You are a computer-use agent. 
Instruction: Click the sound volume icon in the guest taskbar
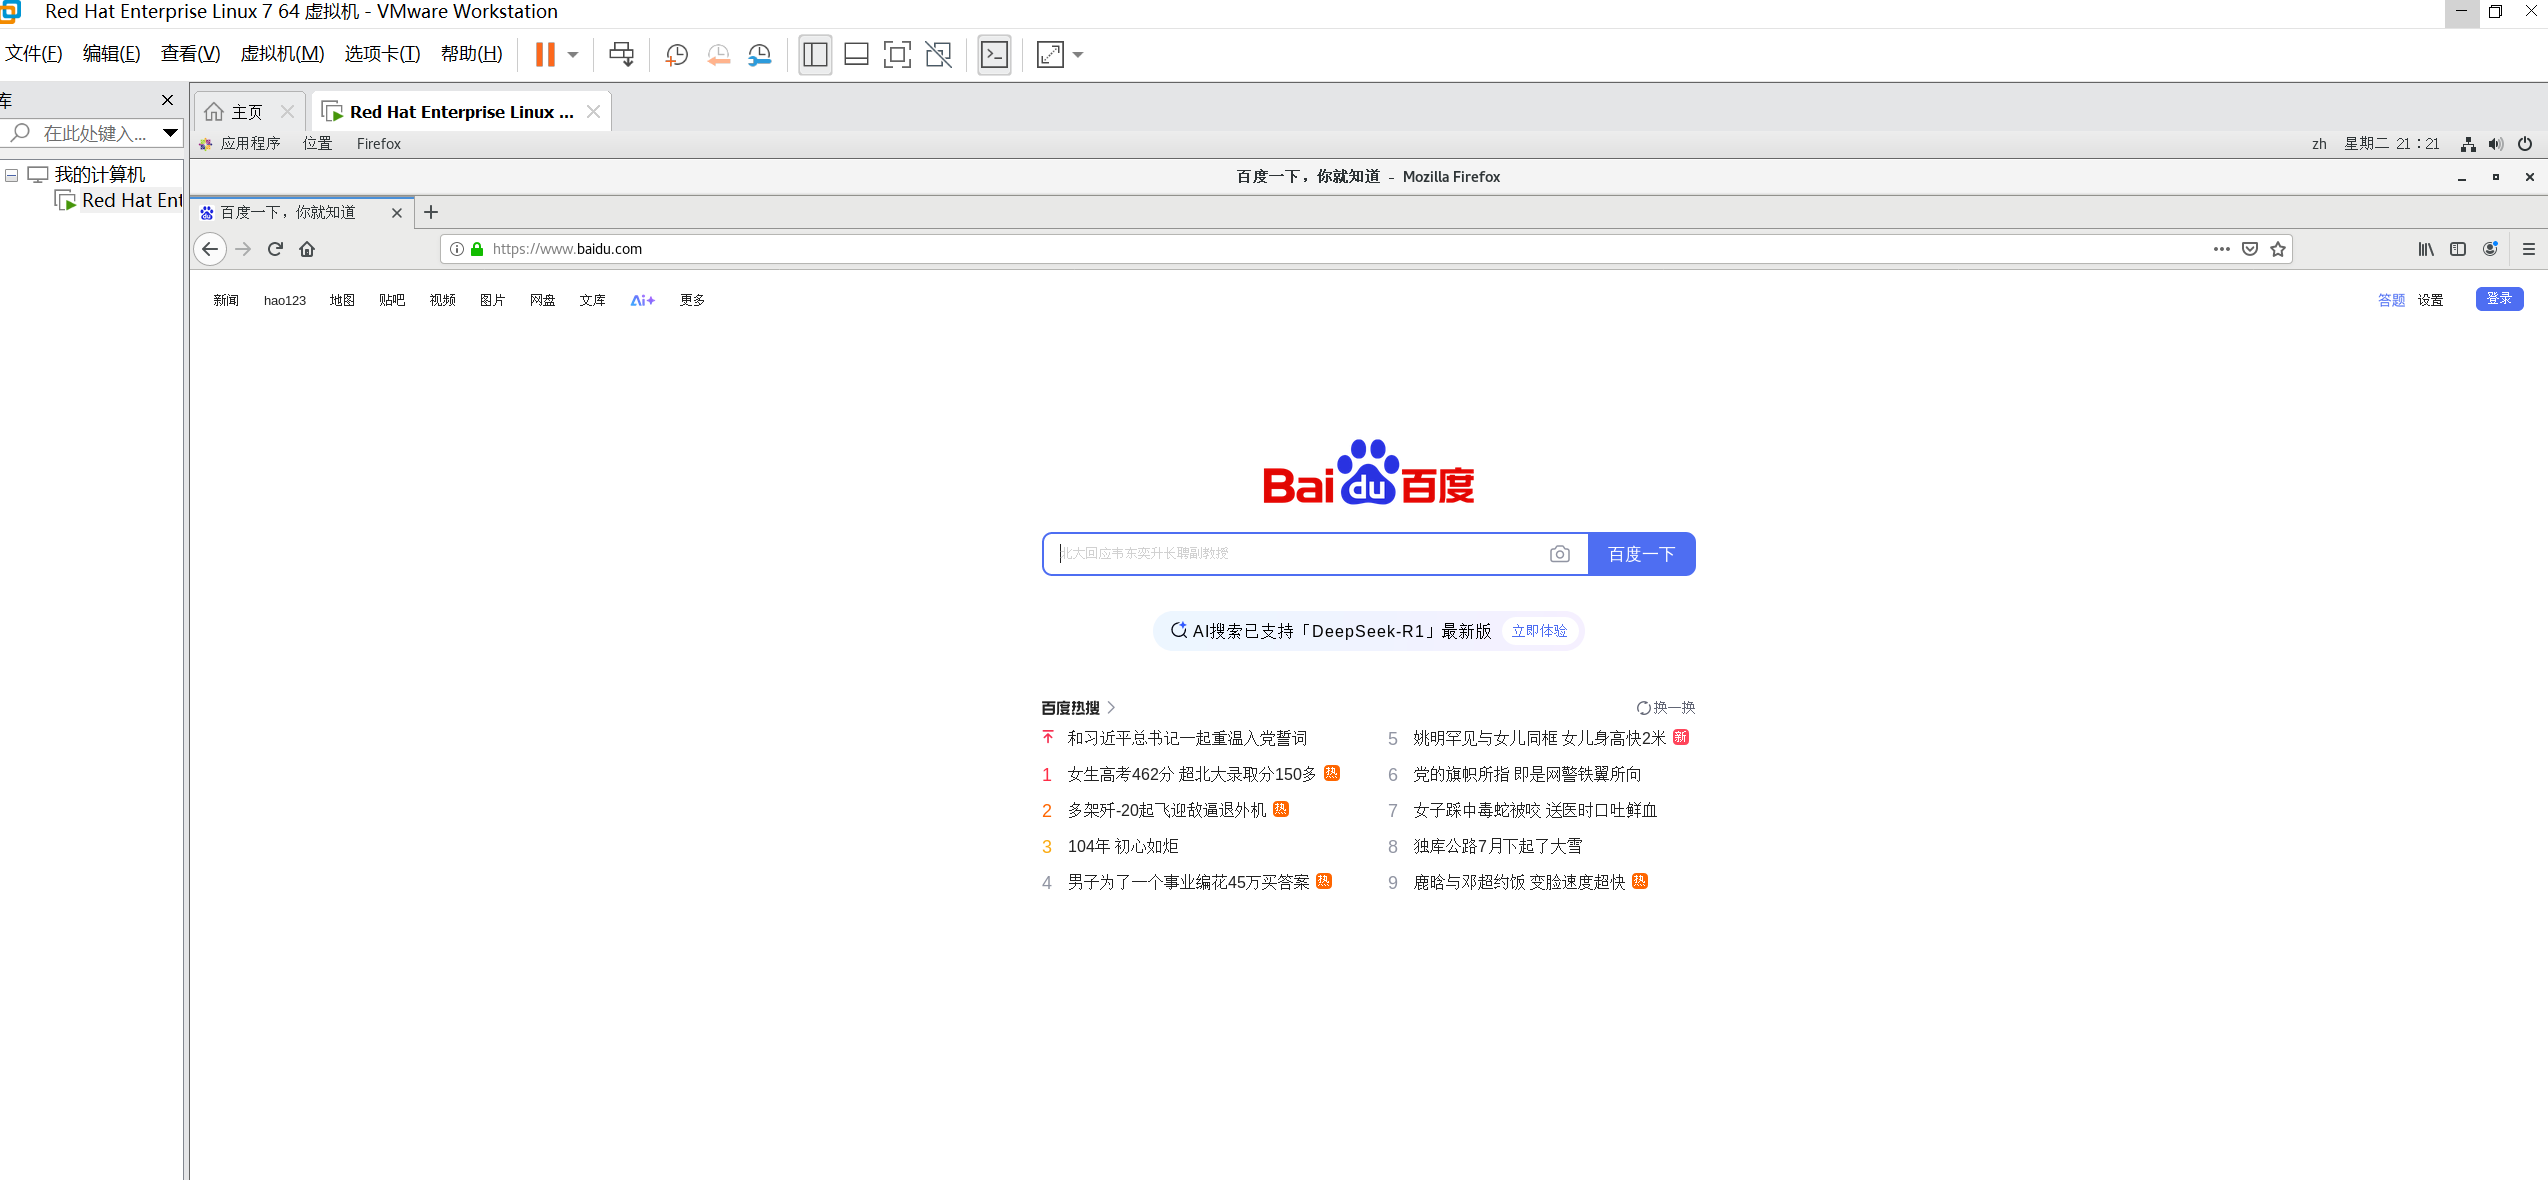click(2496, 144)
